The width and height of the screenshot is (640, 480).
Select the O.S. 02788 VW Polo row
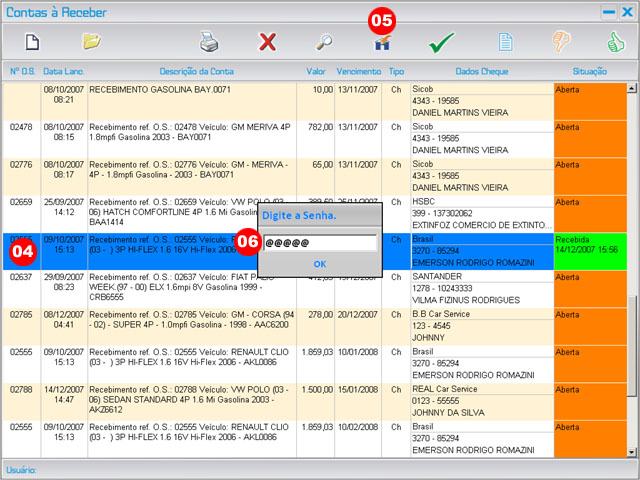196,401
